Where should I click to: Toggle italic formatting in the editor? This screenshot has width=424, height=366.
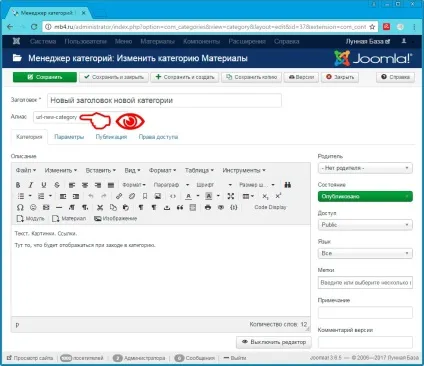tap(31, 185)
